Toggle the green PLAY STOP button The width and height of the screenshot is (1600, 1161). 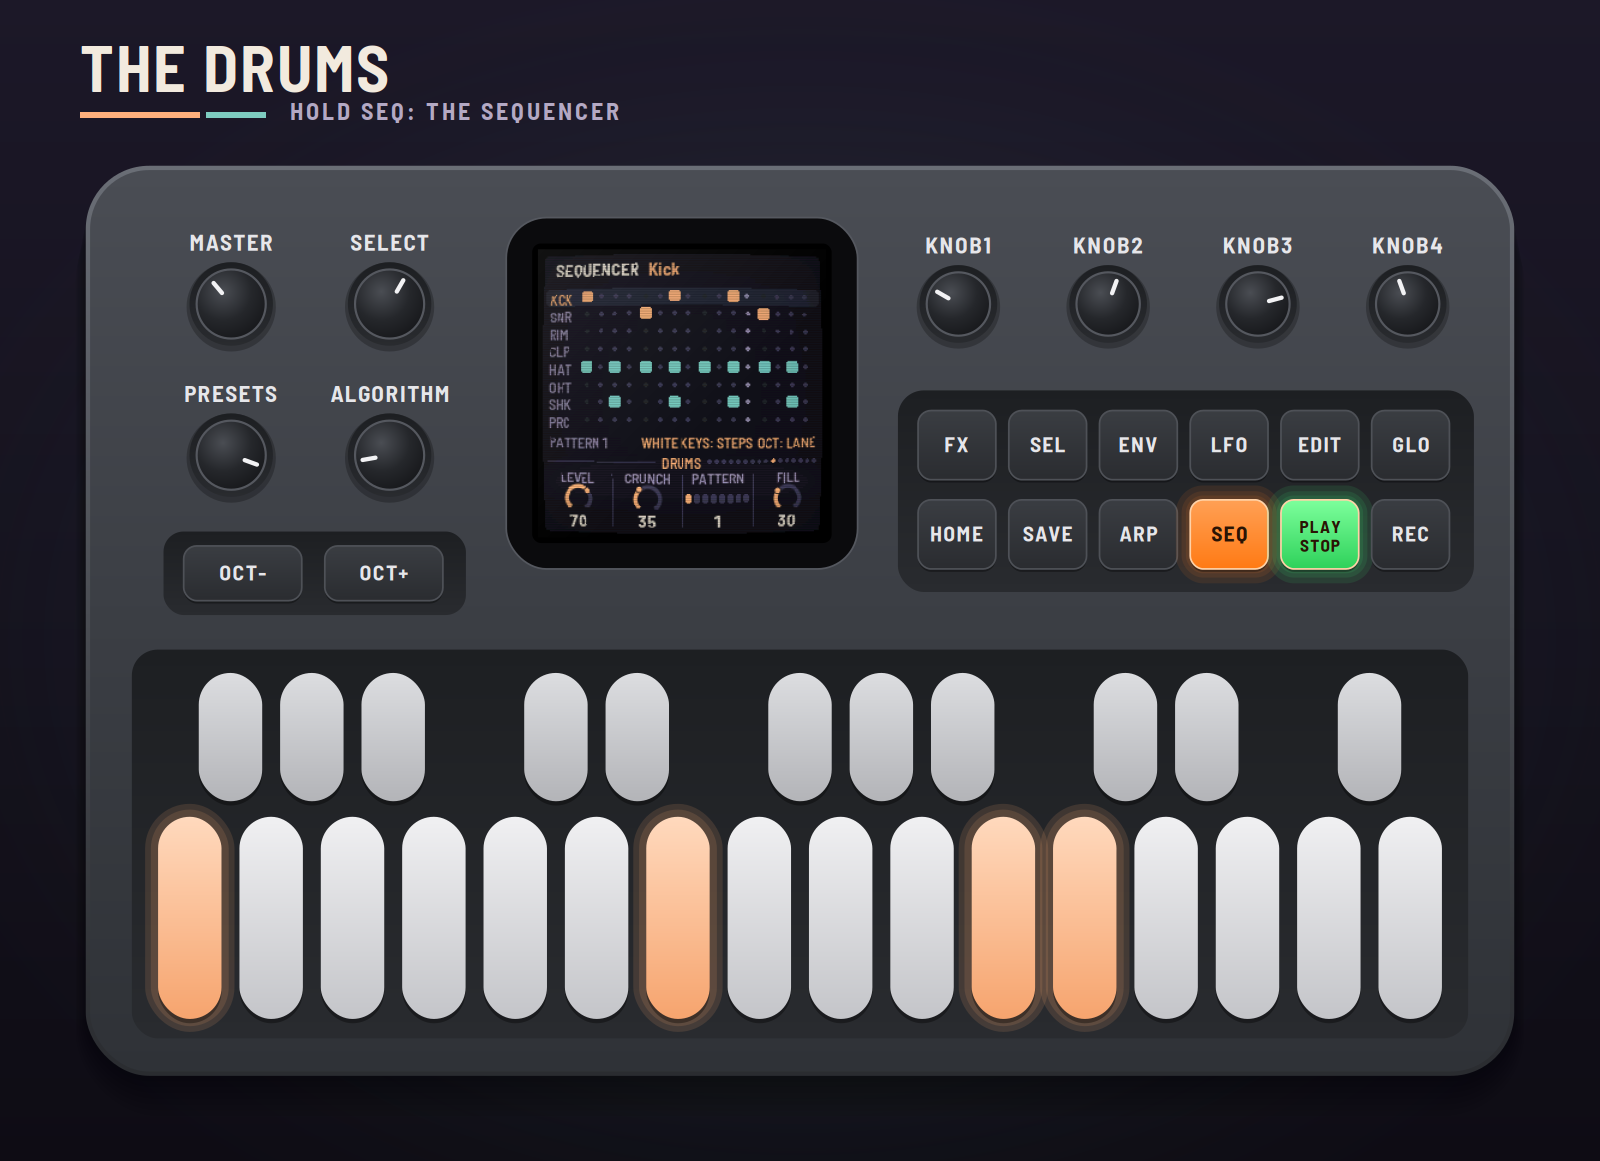(x=1320, y=534)
